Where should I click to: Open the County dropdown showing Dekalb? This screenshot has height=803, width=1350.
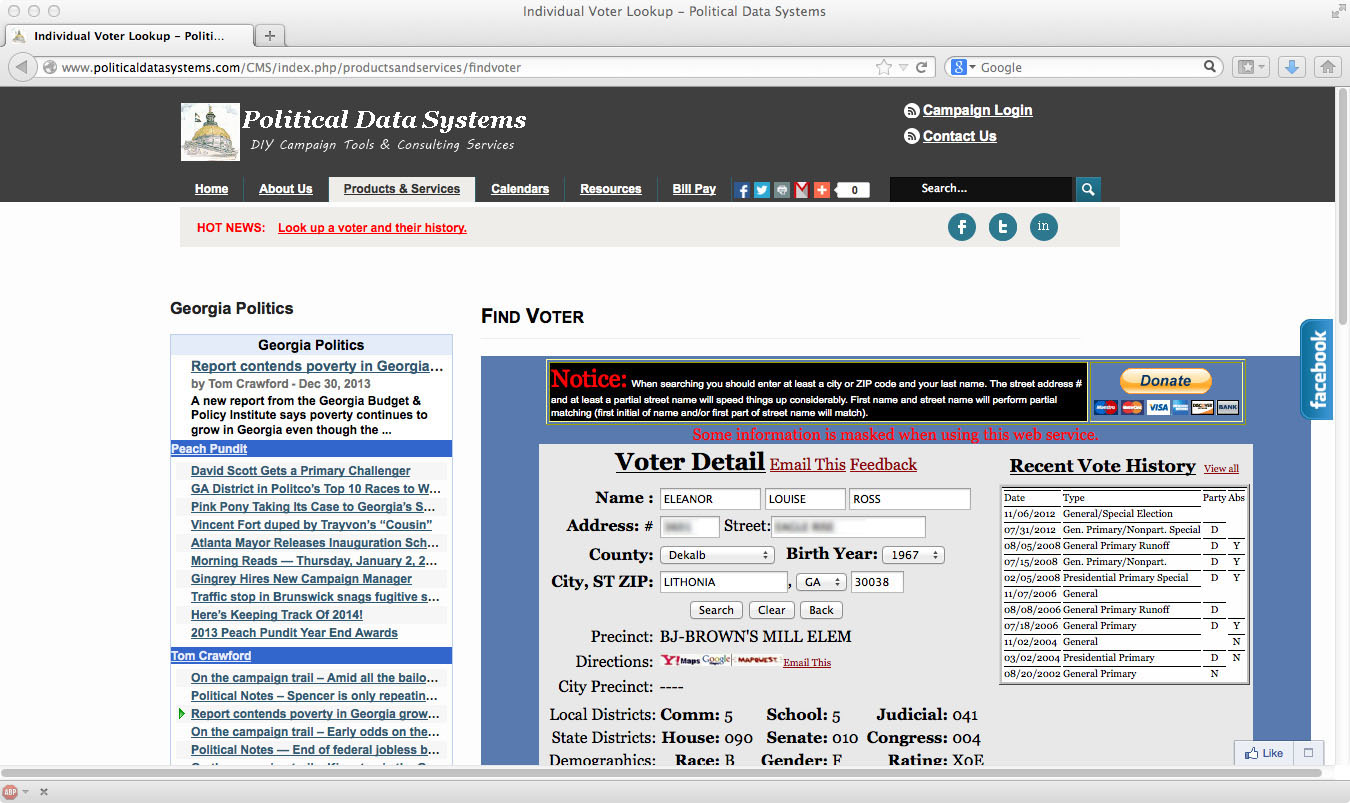point(717,555)
